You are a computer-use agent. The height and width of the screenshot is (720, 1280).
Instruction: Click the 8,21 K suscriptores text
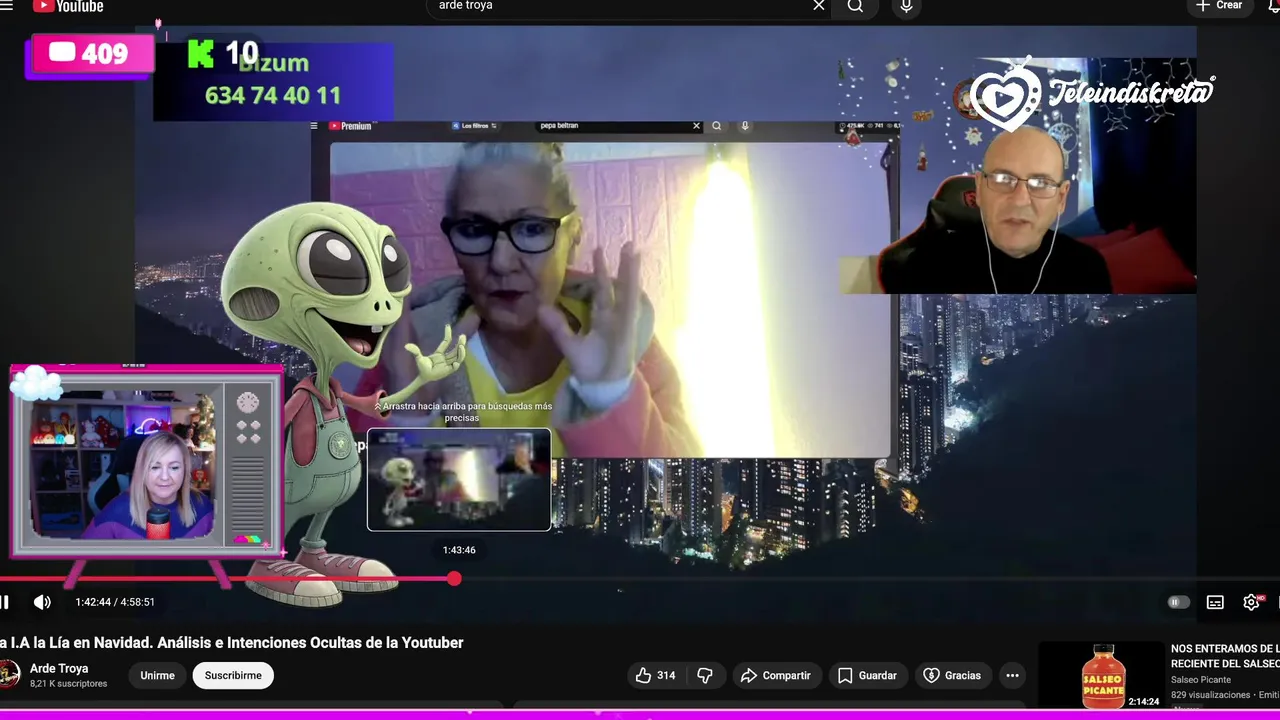pos(68,684)
